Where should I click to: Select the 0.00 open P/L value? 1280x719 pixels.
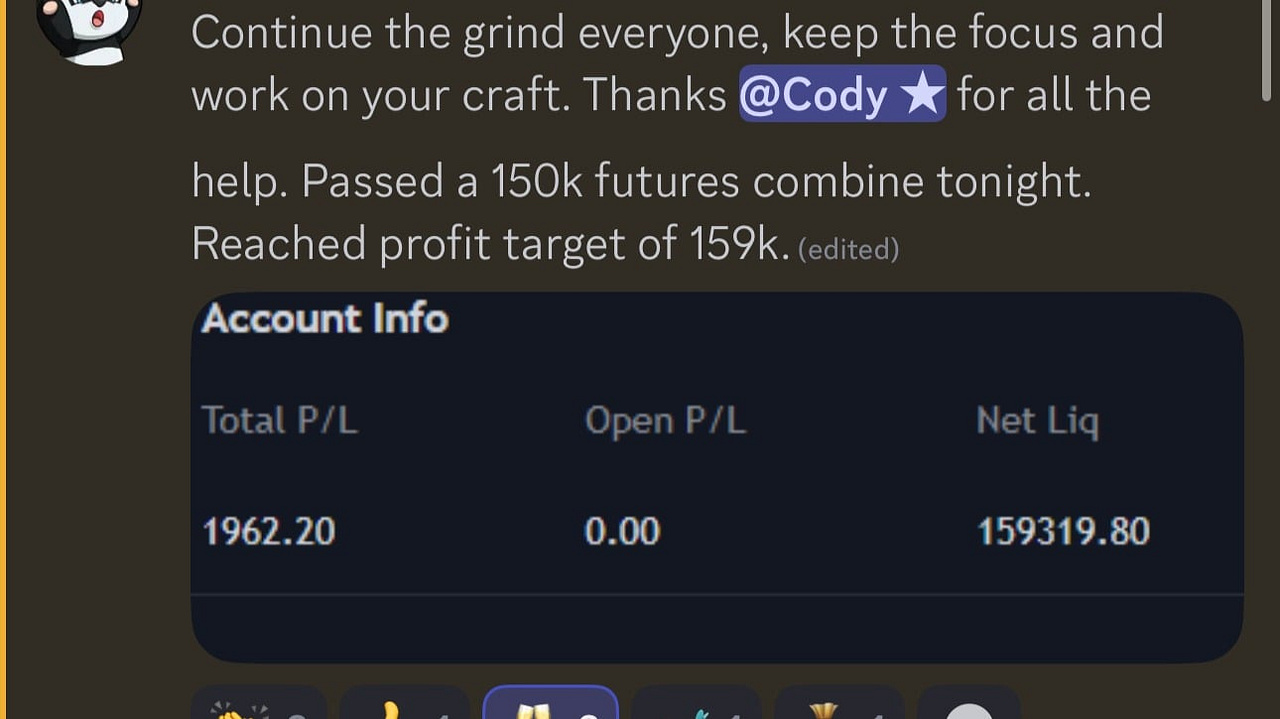coord(622,531)
